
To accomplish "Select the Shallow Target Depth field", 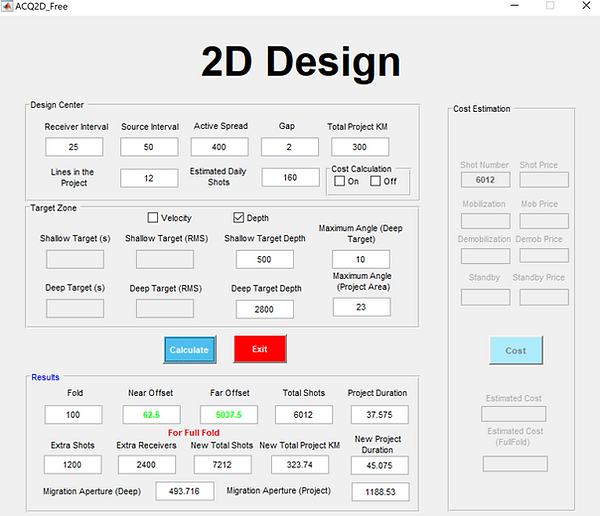I will 265,259.
